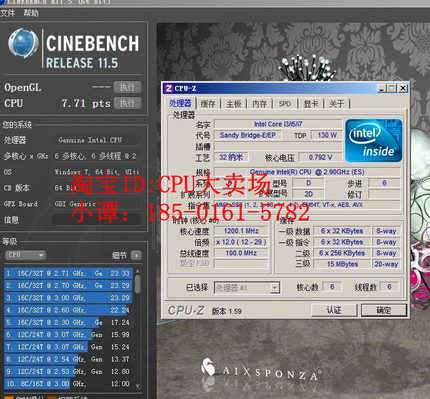Click the L3 cache value 15 MBytes
This screenshot has height=399, width=430.
click(342, 264)
